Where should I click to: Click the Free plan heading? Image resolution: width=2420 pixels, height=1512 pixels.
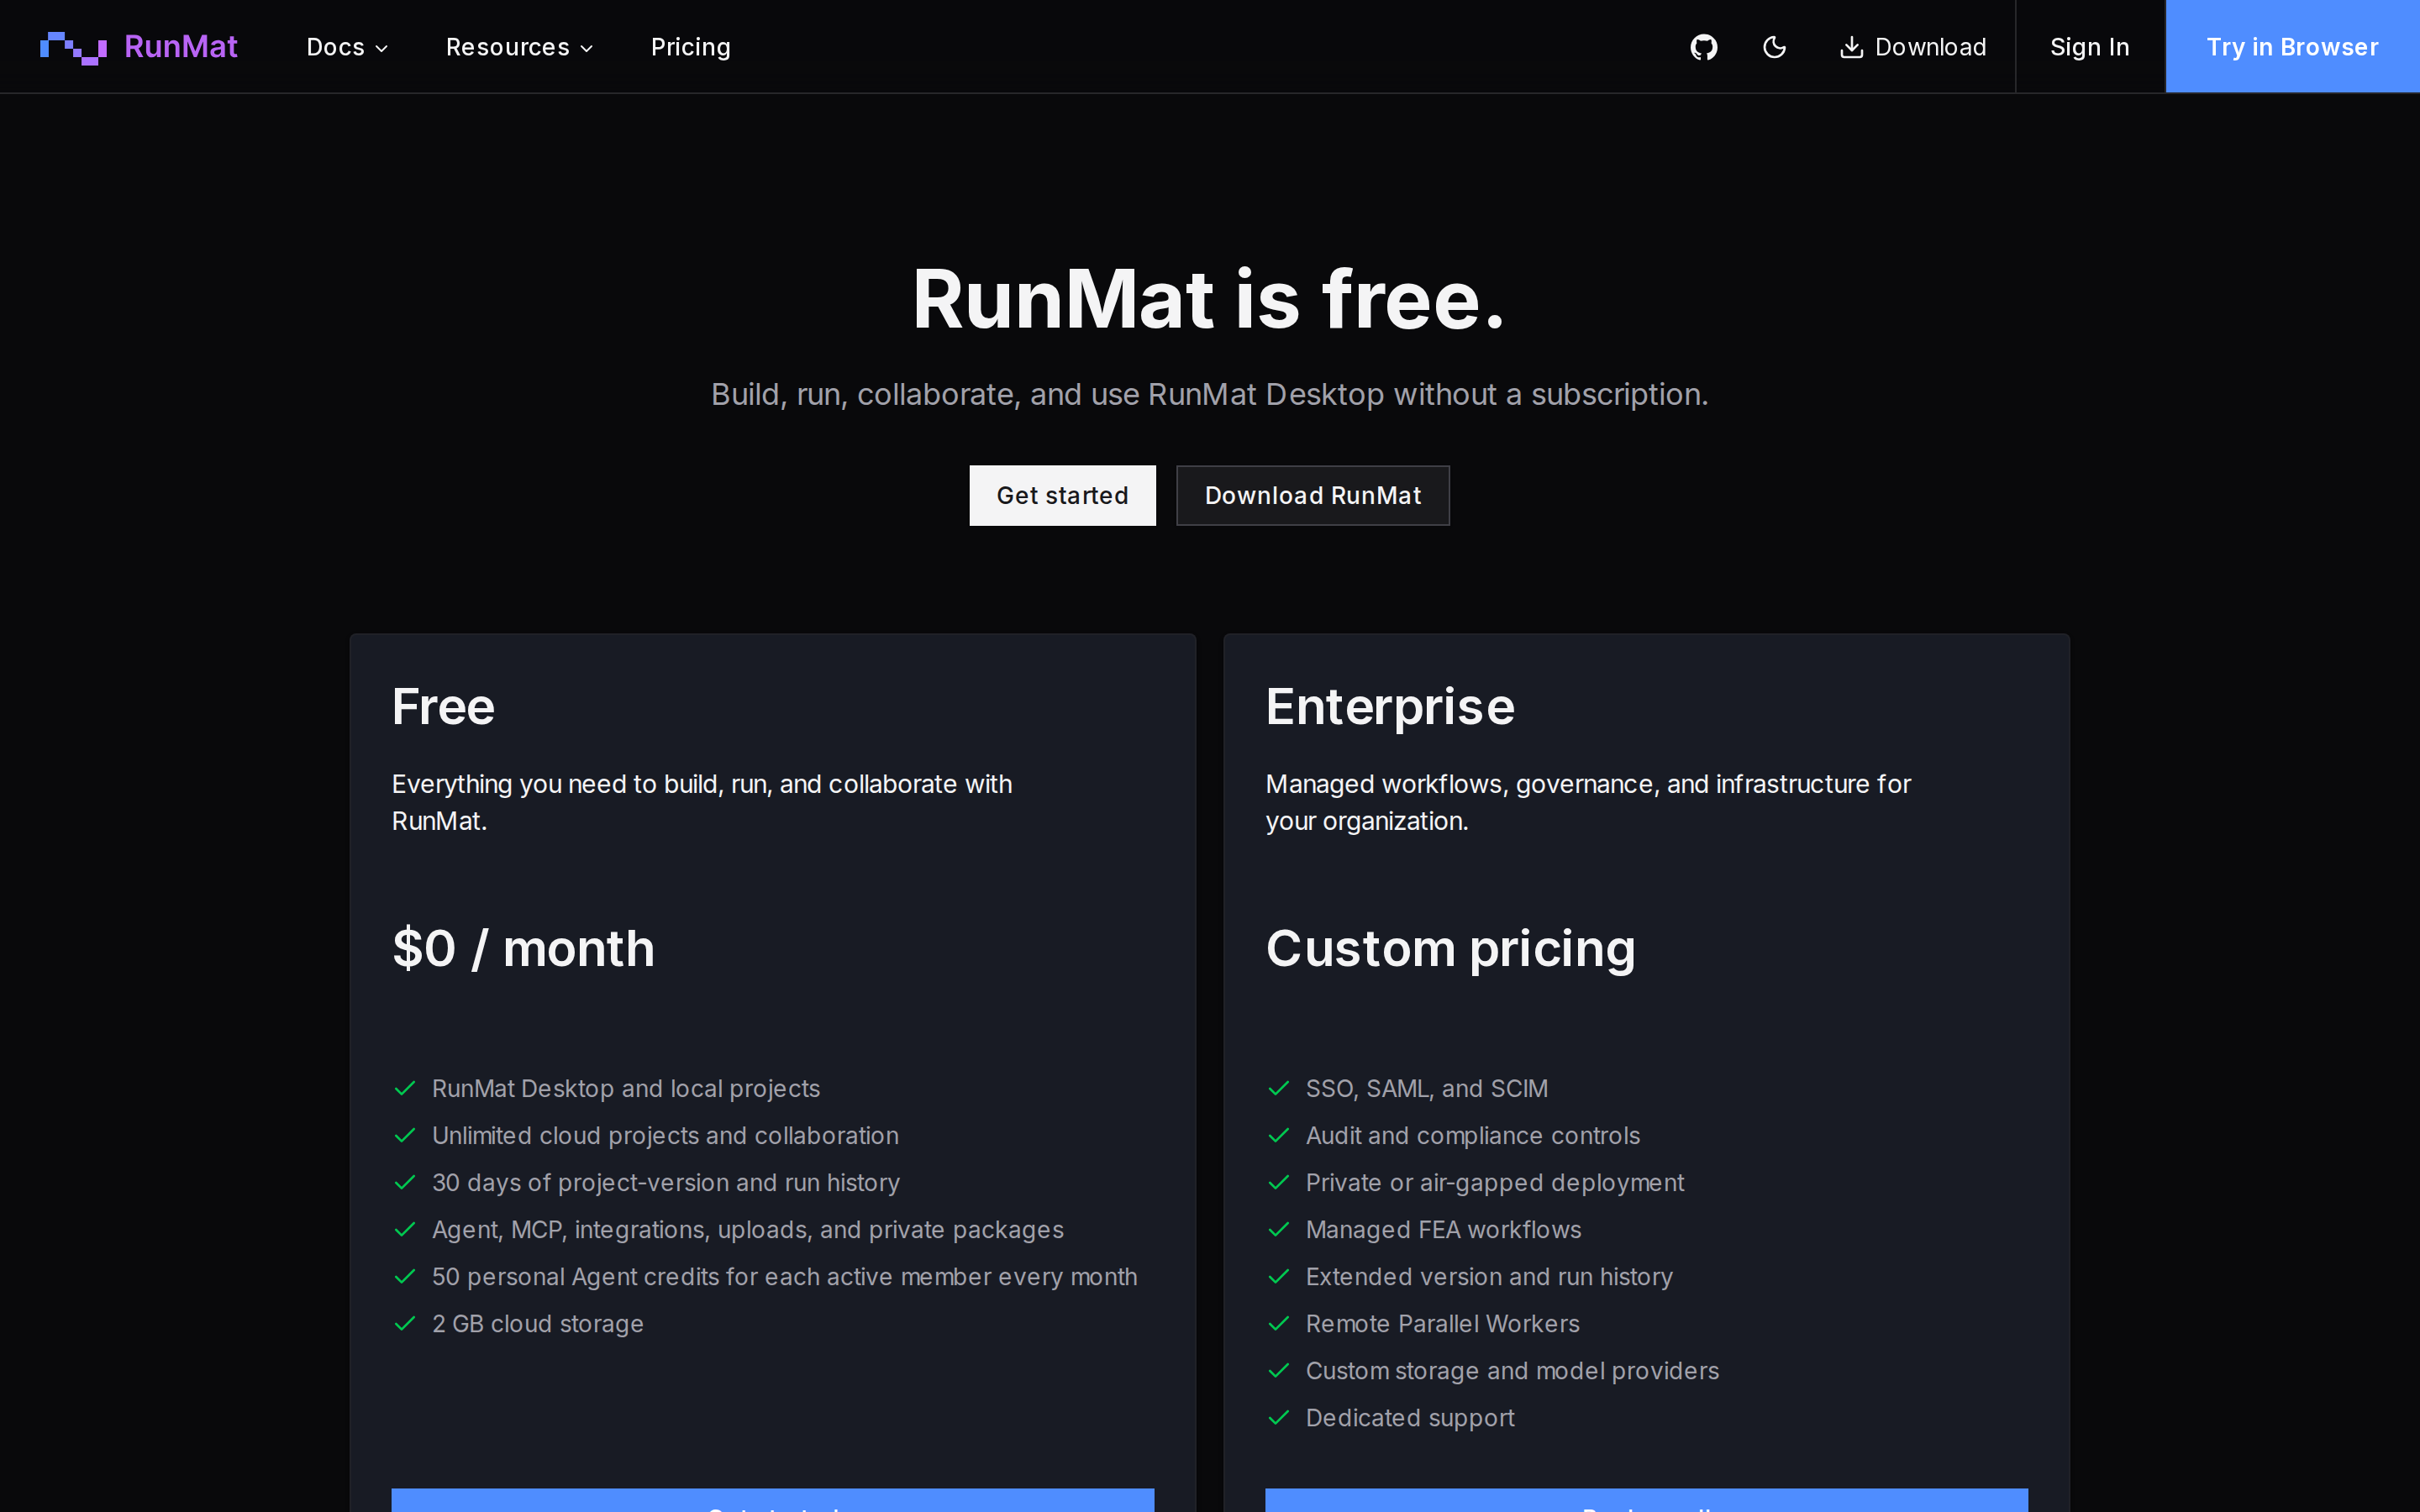443,707
